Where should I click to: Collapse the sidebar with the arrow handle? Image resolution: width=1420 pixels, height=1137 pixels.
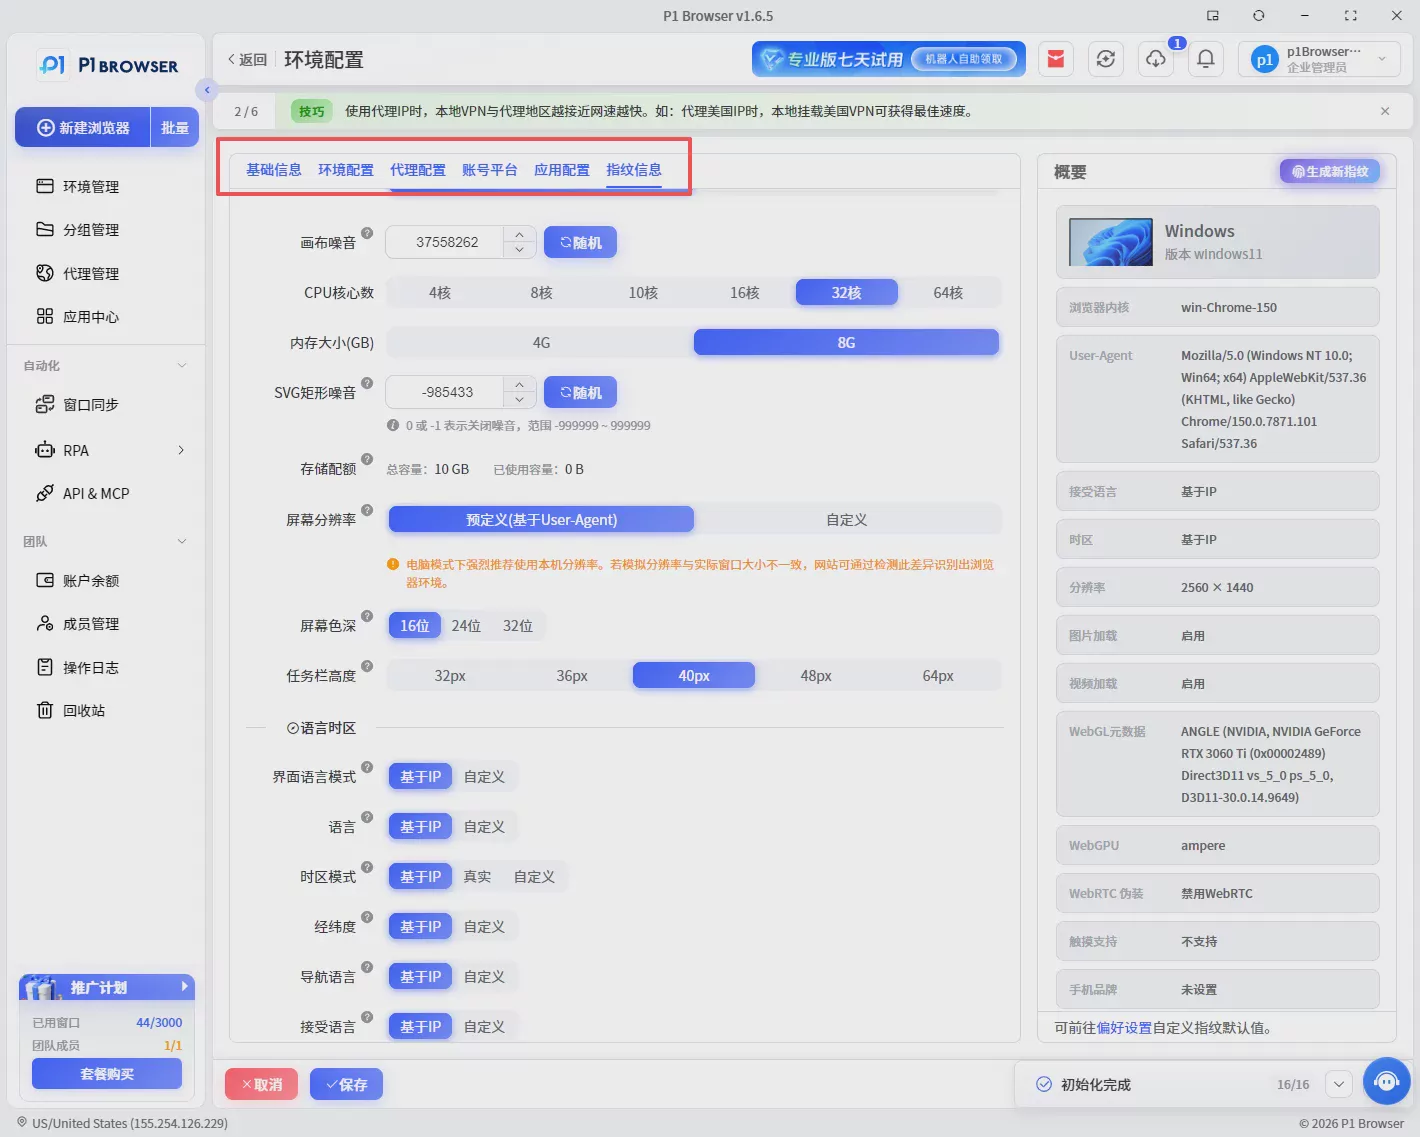pos(207,90)
